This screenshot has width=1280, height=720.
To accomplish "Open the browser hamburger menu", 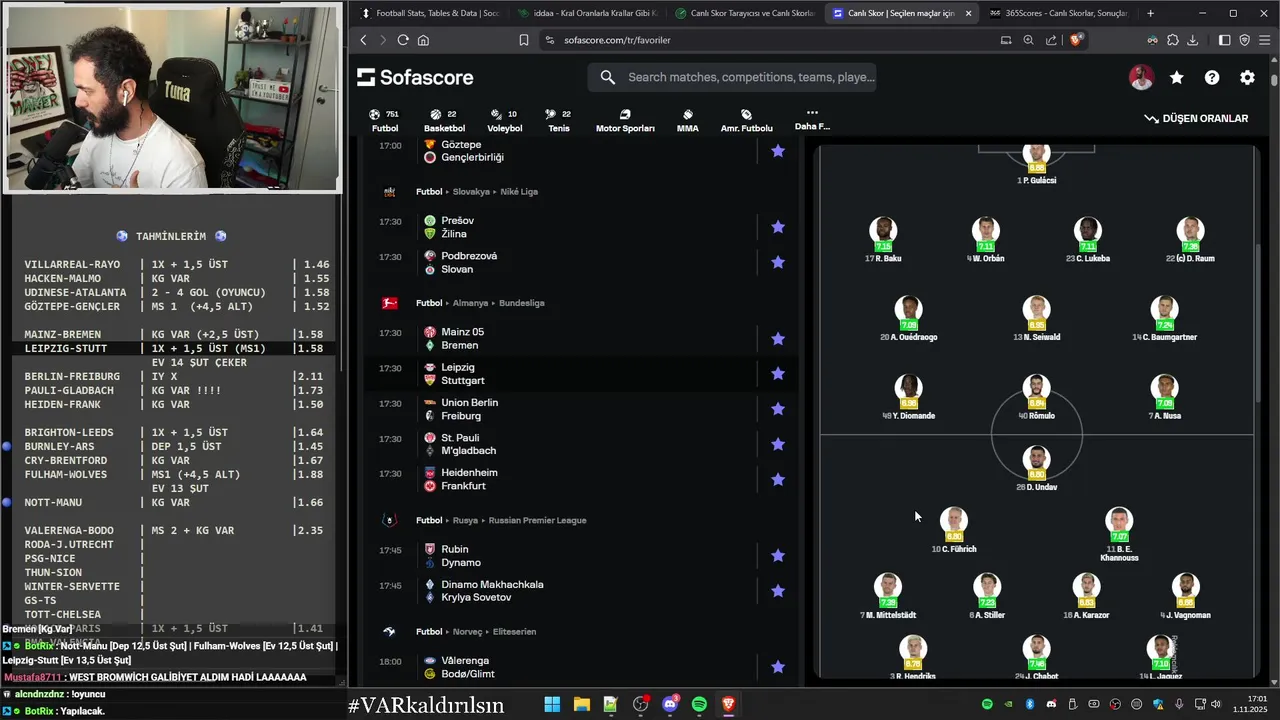I will [x=1264, y=40].
